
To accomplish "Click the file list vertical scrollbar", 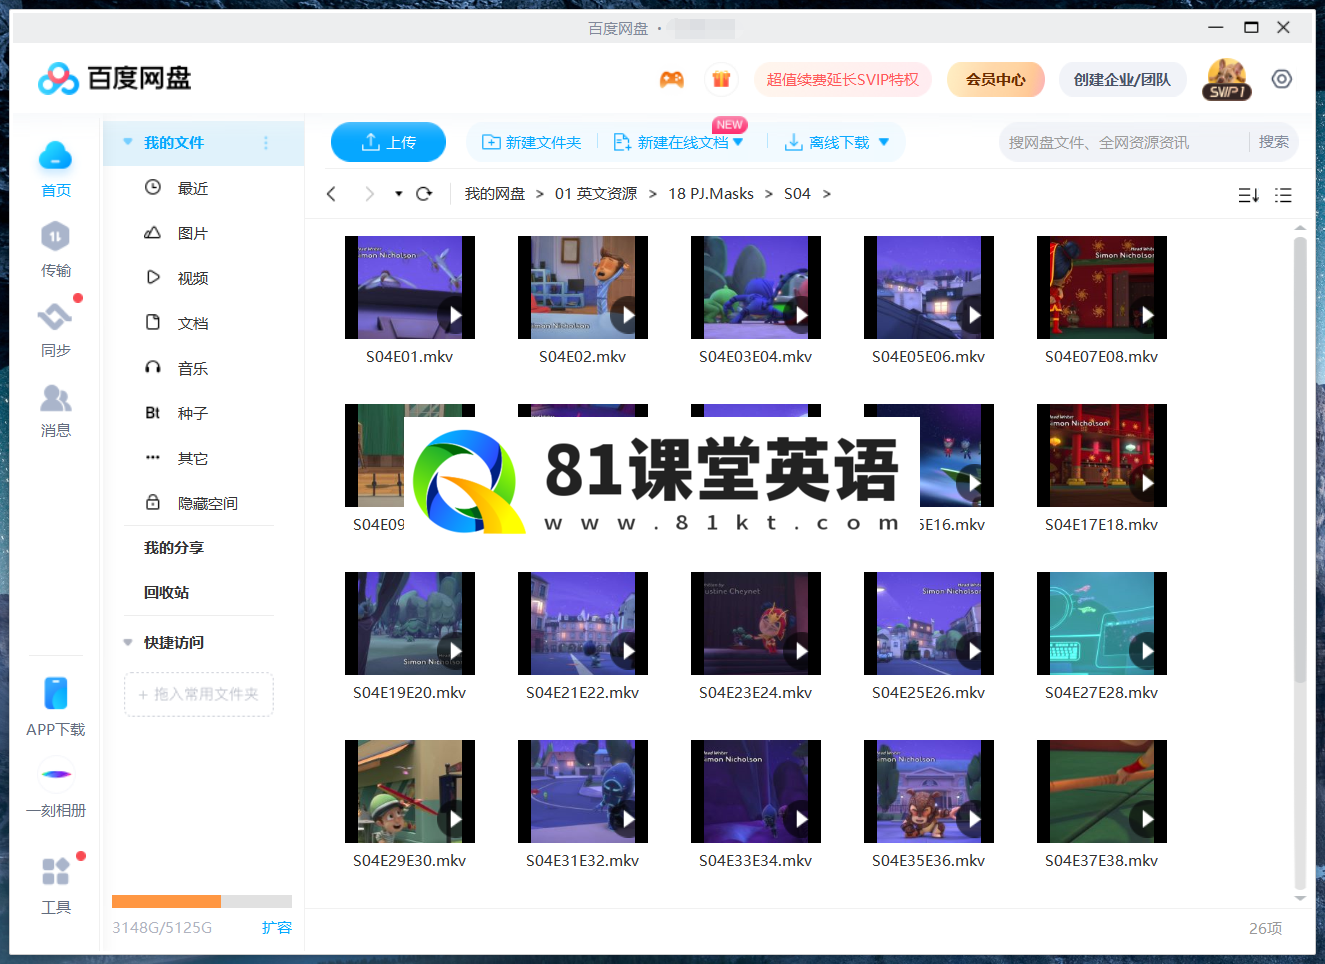I will [x=1300, y=460].
